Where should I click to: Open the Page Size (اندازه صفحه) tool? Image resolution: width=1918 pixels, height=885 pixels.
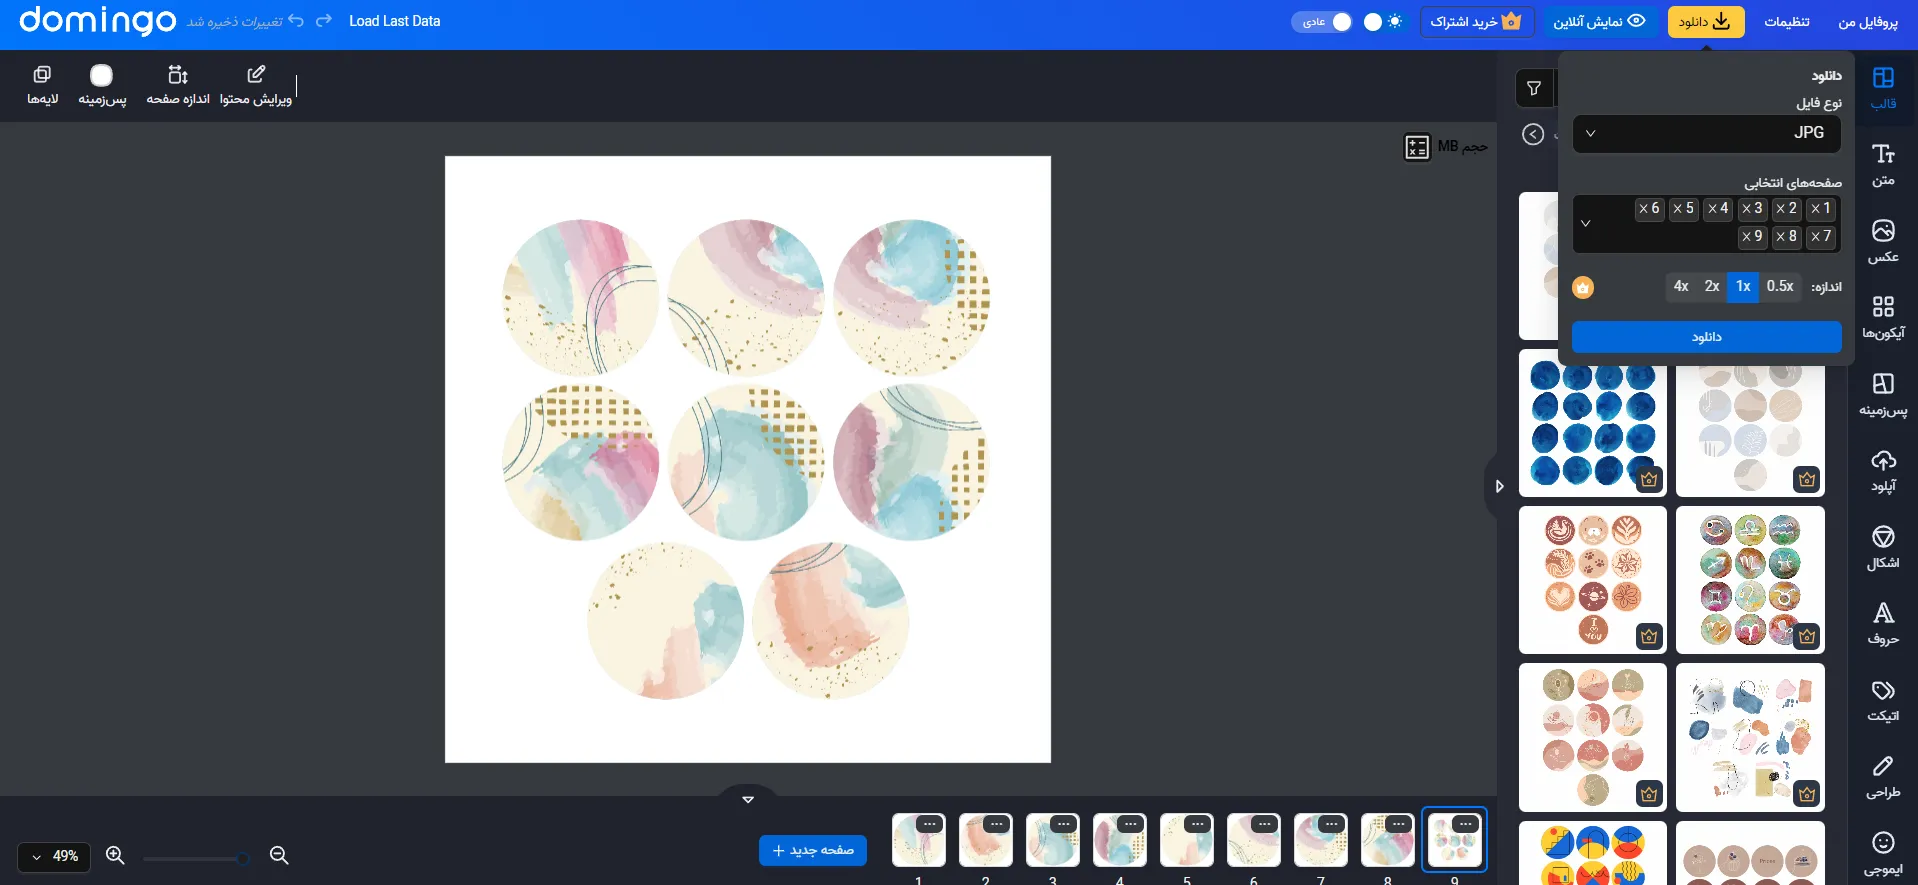tap(178, 86)
